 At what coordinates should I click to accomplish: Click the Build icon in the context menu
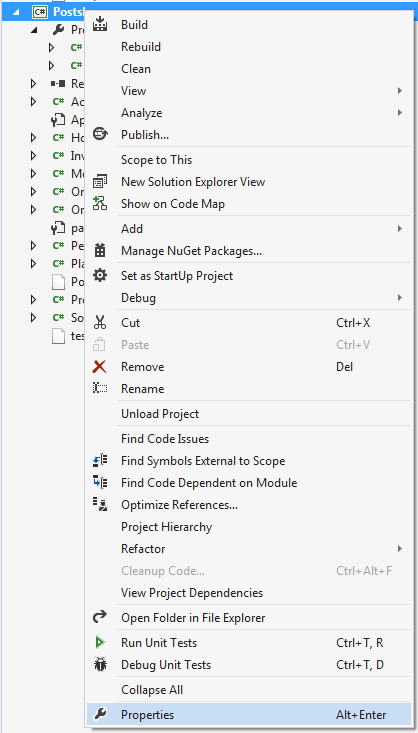click(100, 24)
